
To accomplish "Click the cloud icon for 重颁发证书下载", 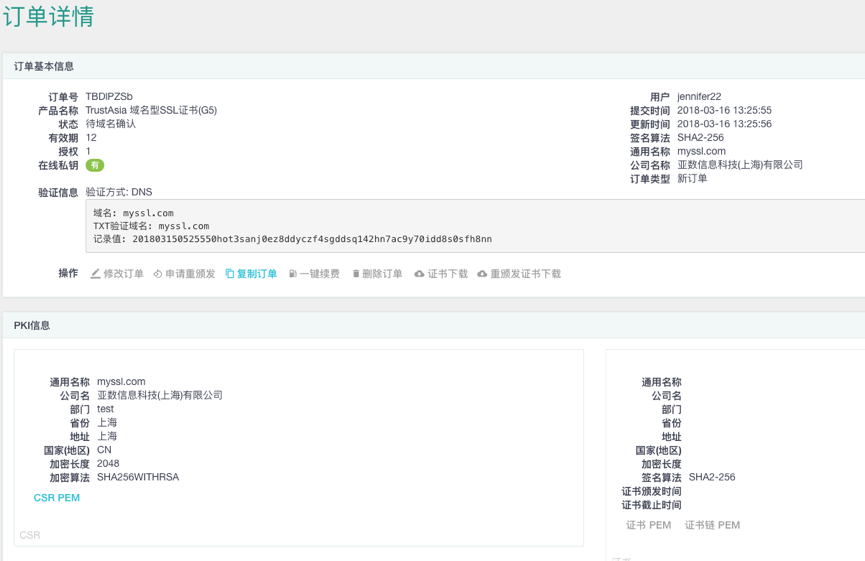I will [x=482, y=274].
